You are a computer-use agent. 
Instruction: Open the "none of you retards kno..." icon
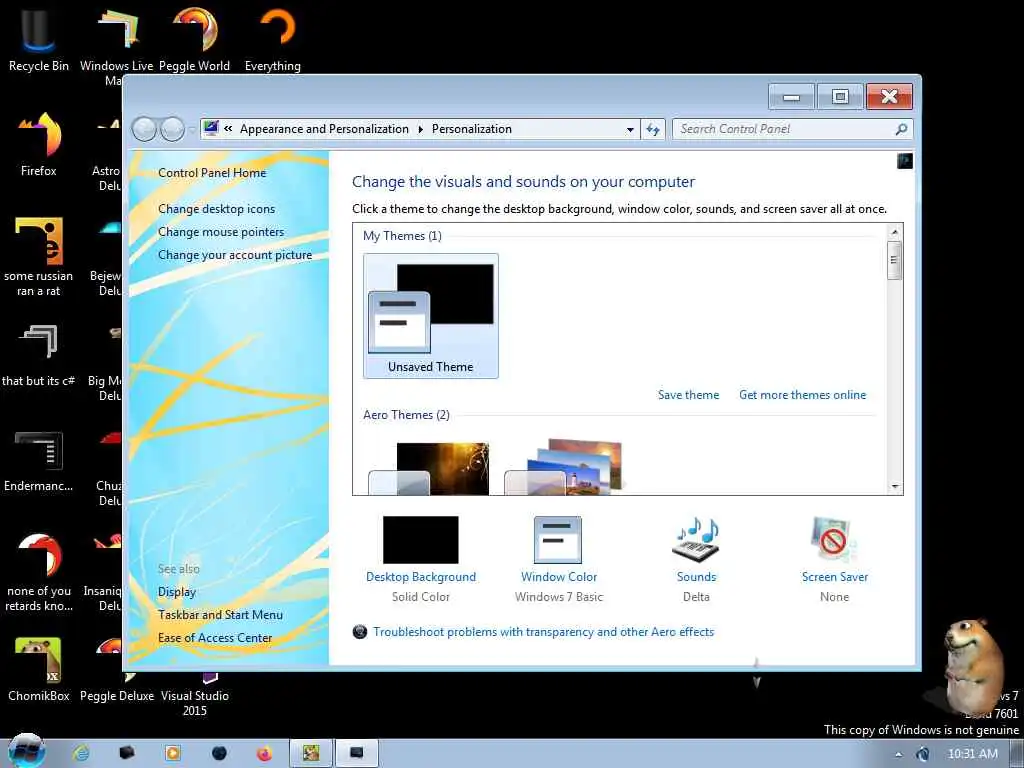point(39,572)
